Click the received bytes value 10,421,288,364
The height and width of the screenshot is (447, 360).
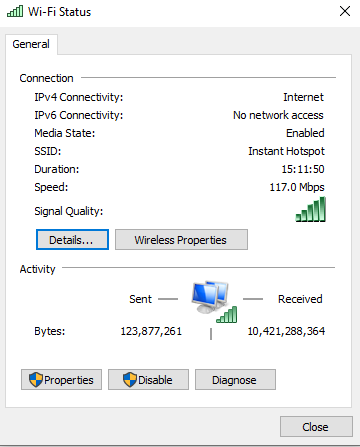286,331
